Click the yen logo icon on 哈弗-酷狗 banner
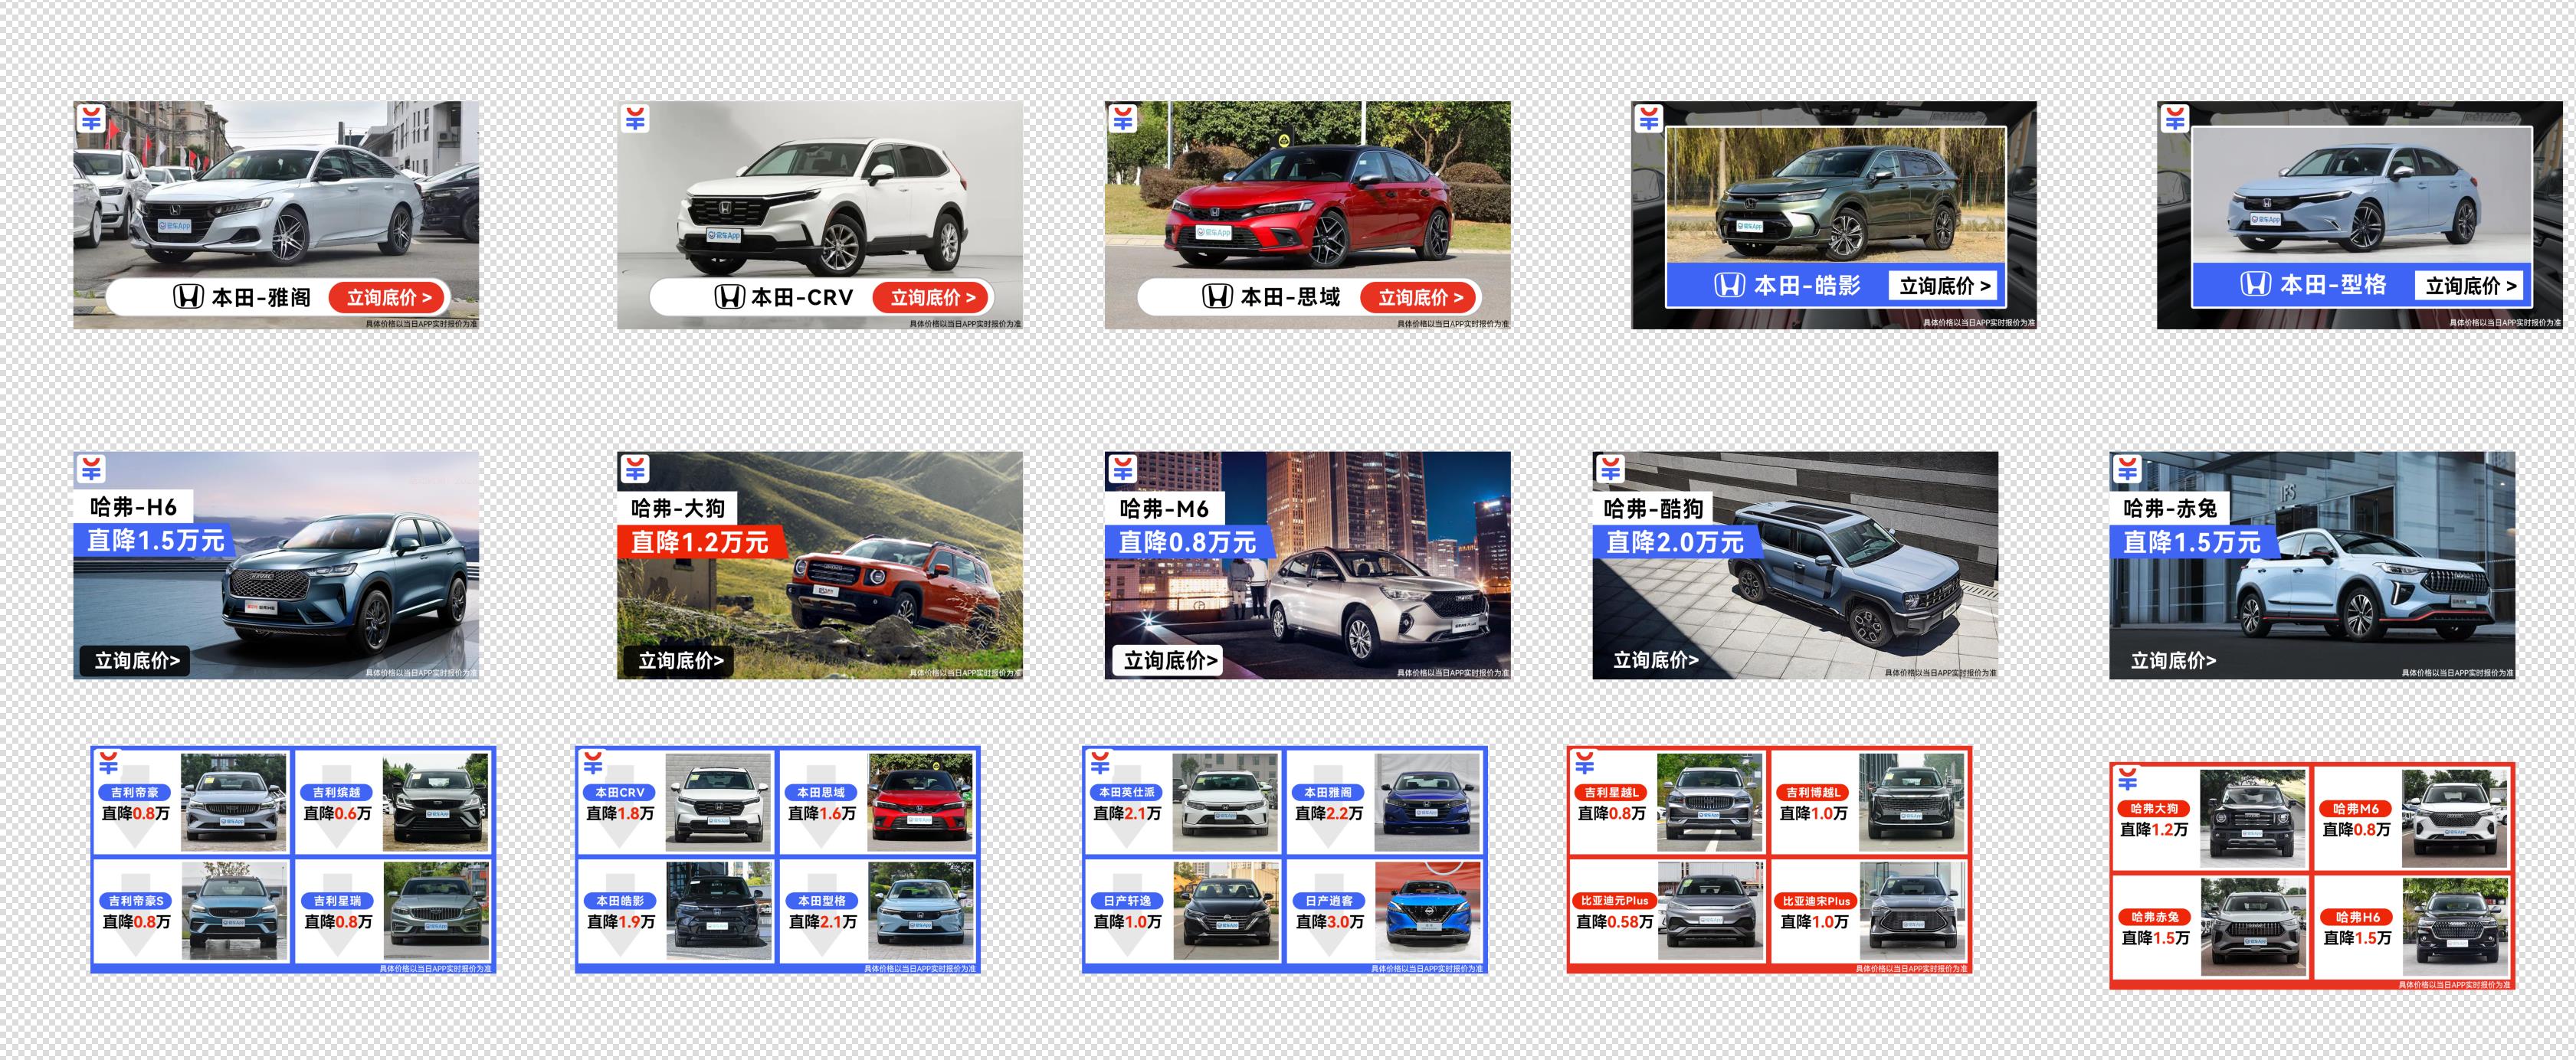2576x1060 pixels. pyautogui.click(x=1611, y=468)
